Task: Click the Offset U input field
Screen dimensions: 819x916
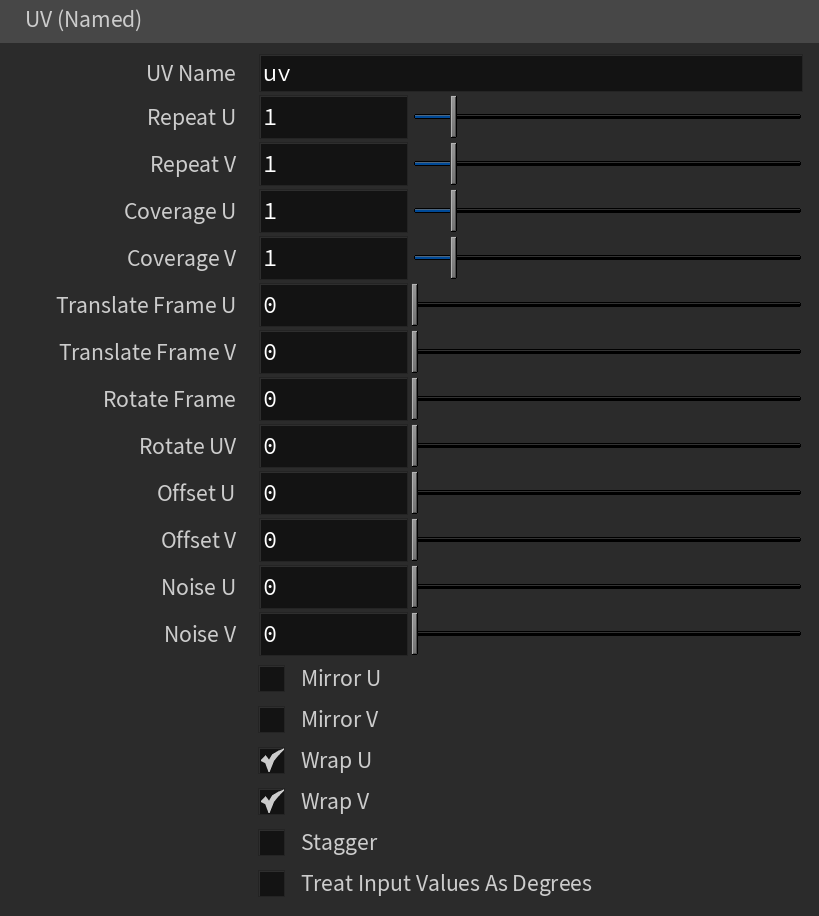Action: (334, 493)
